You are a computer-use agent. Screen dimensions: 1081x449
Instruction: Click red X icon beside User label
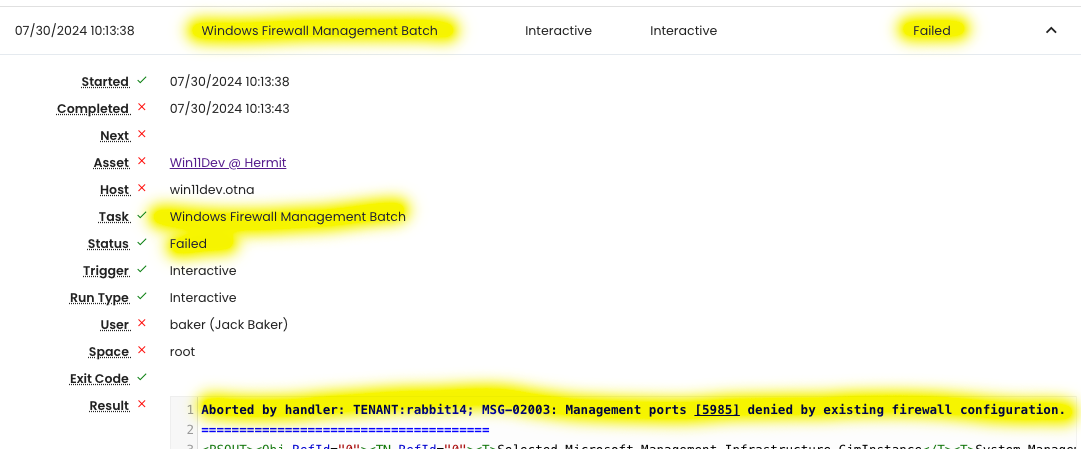coord(142,323)
